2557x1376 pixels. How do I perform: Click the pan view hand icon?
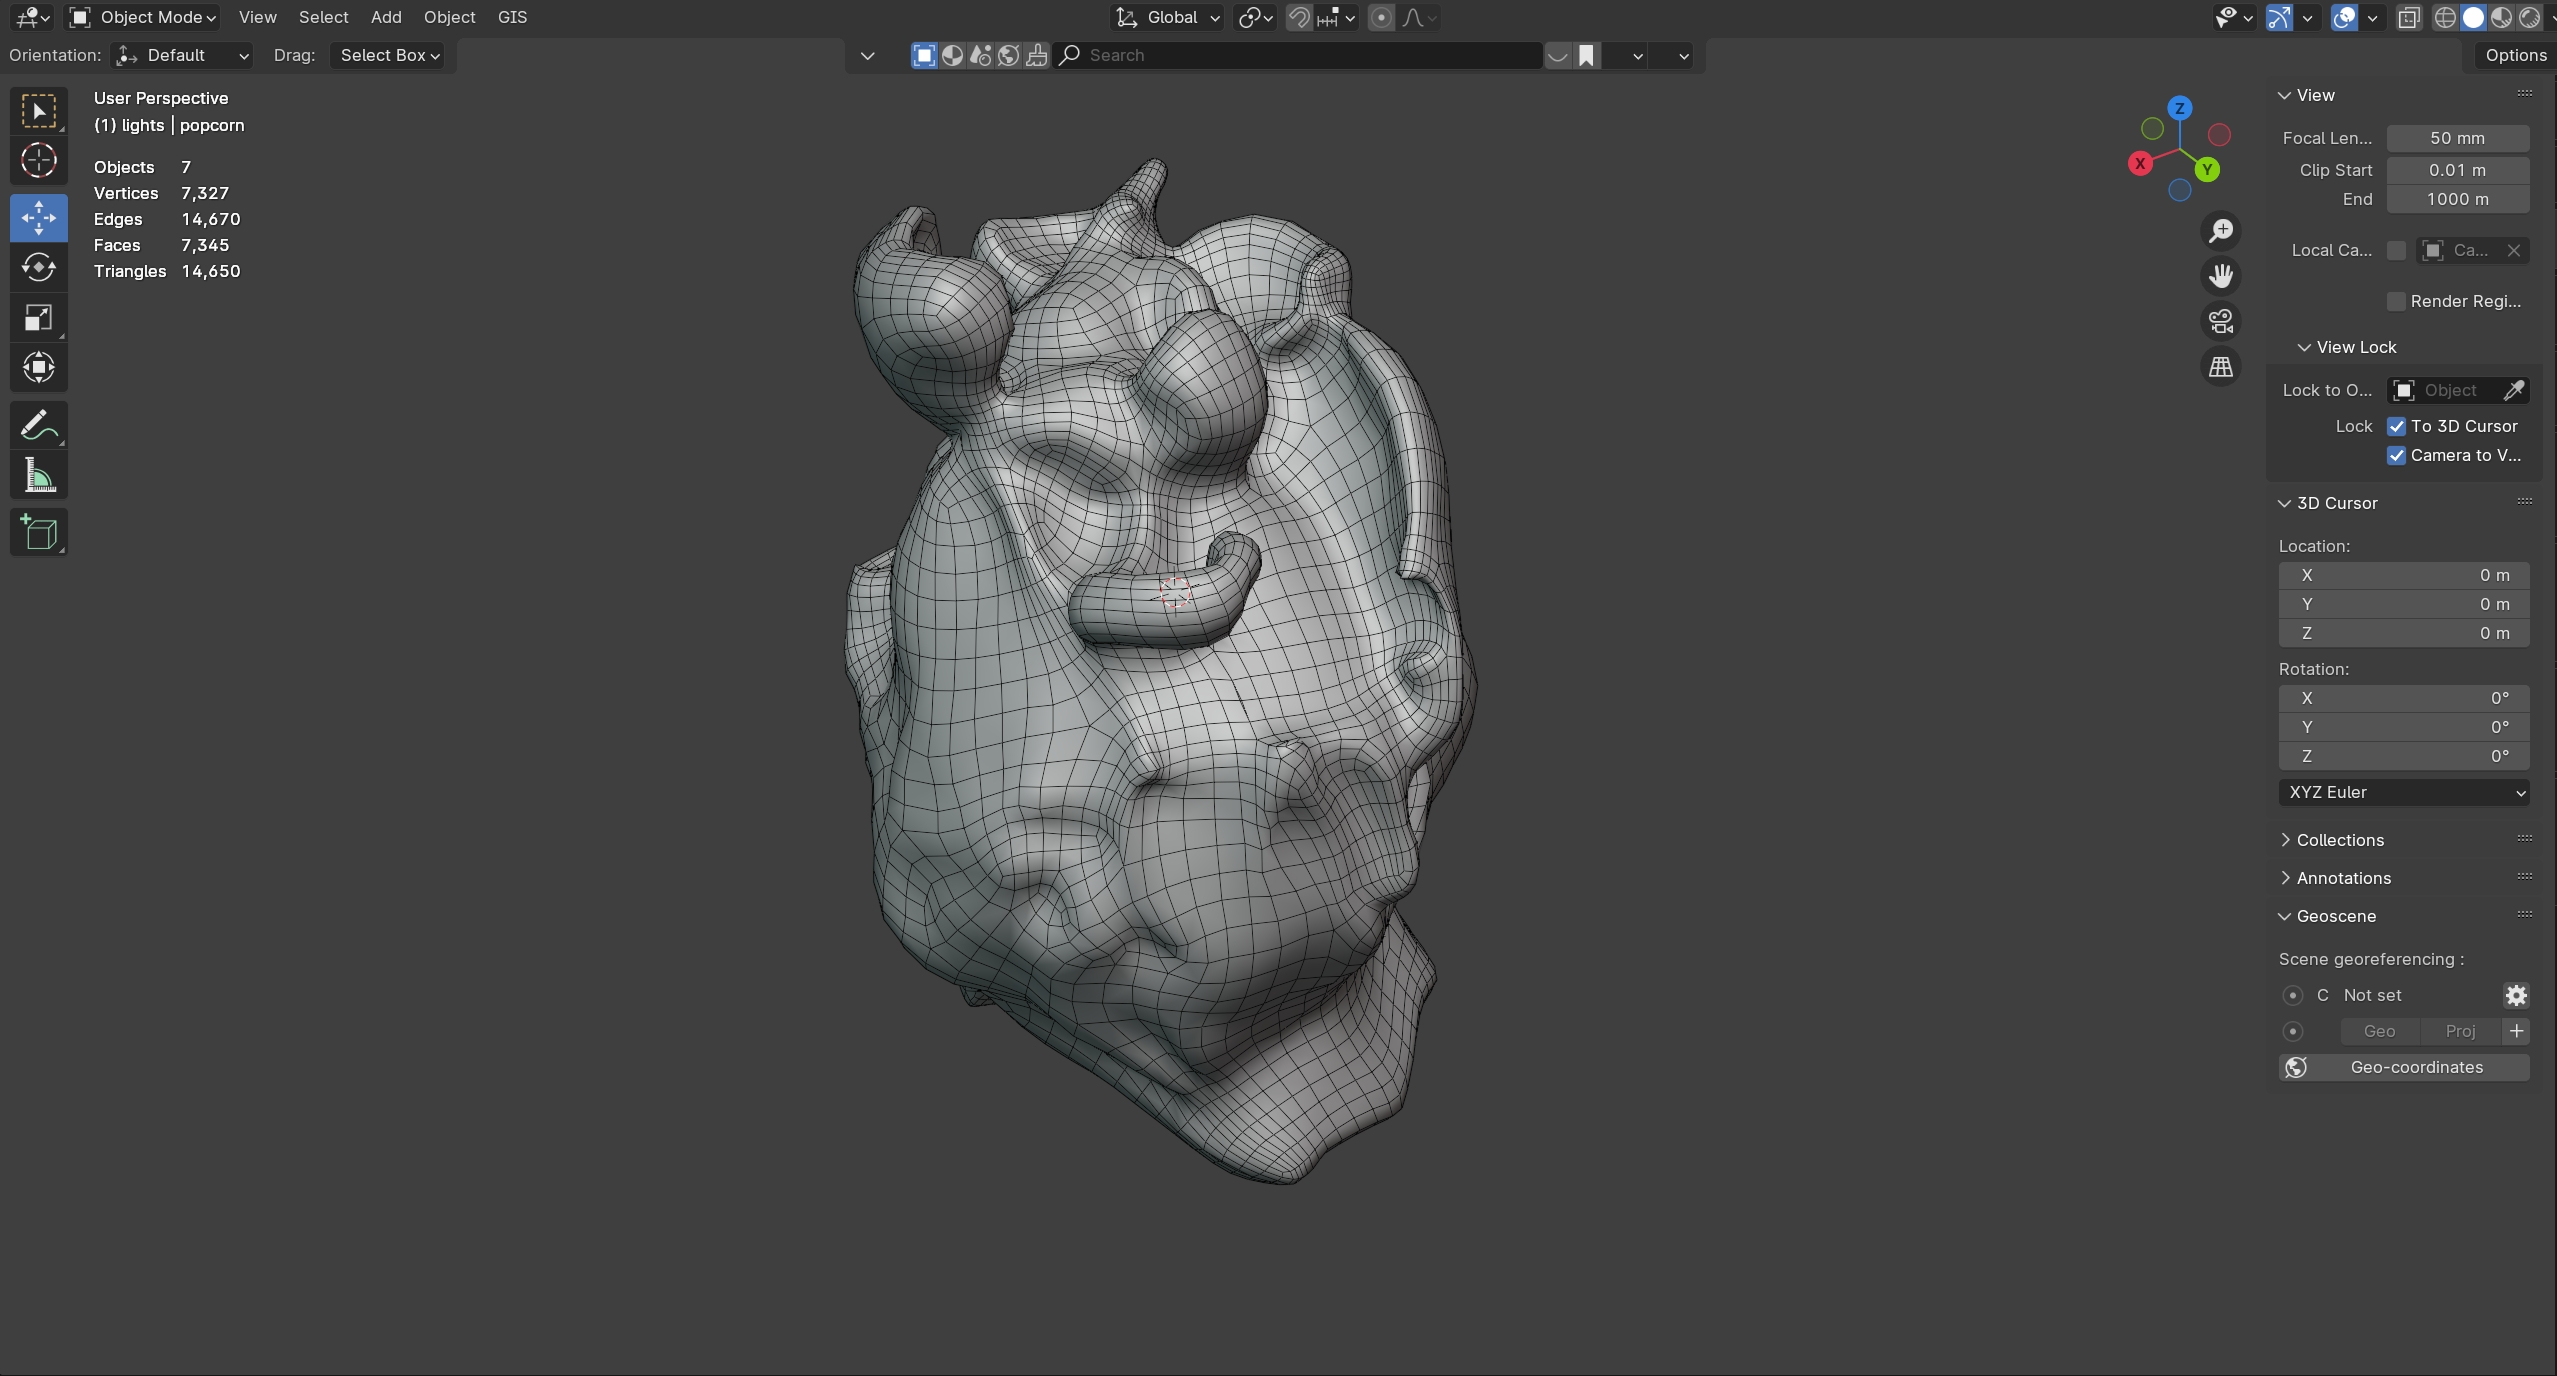pyautogui.click(x=2220, y=276)
